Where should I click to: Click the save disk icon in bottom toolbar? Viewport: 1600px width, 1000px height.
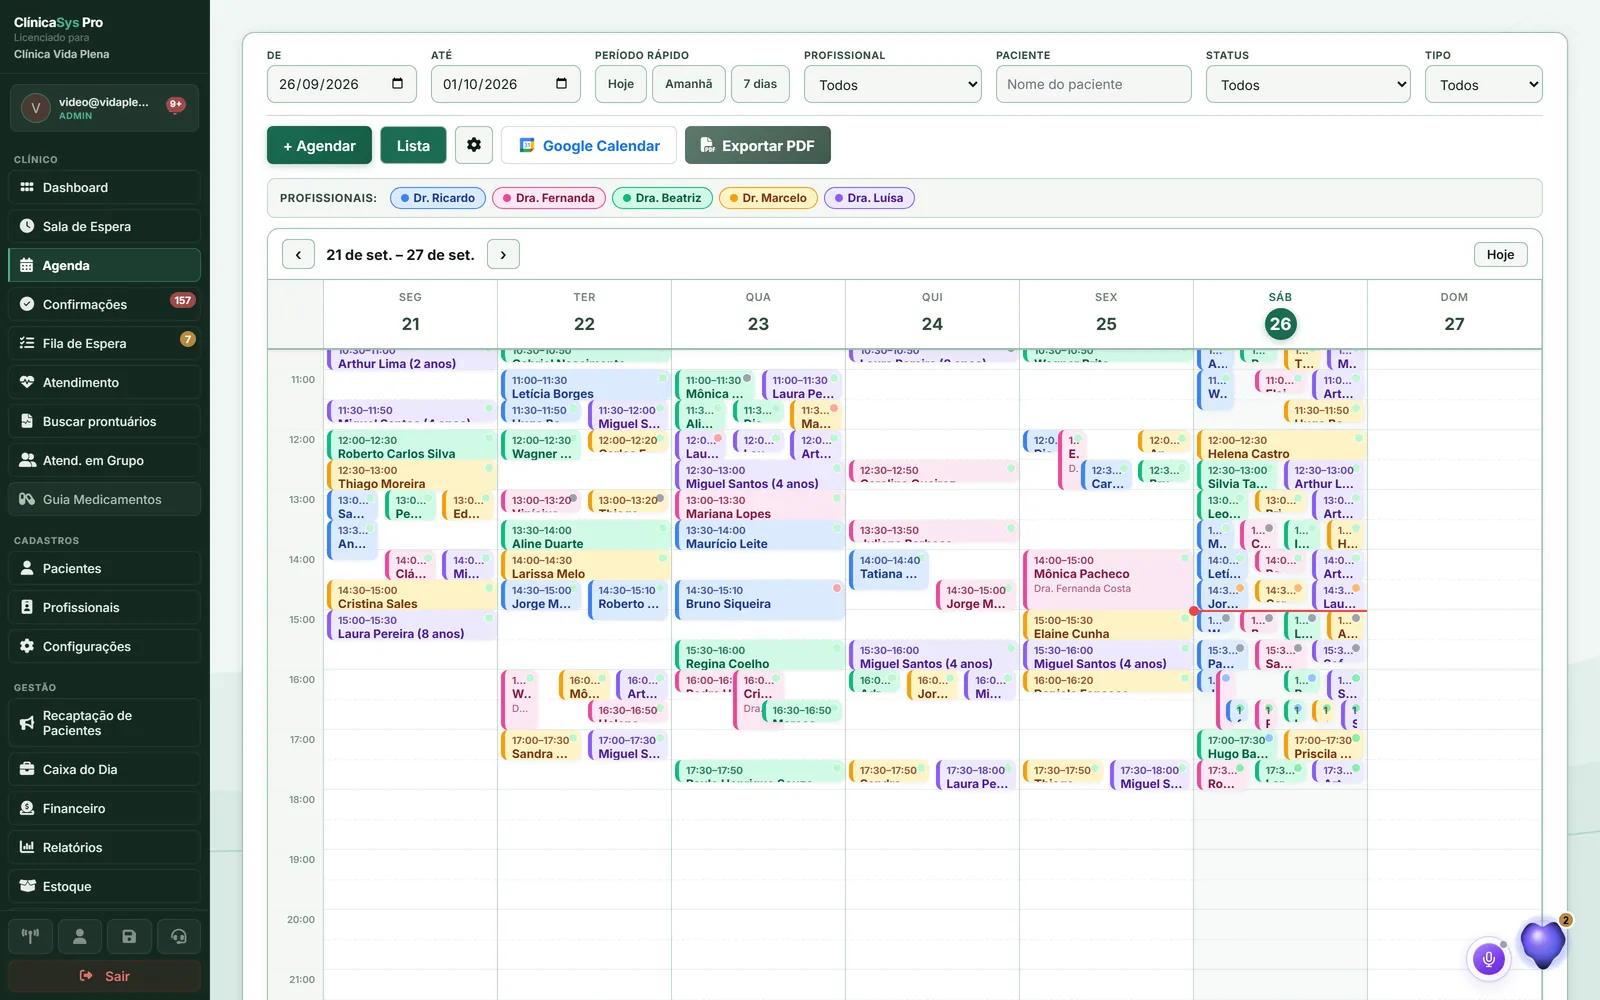point(129,937)
